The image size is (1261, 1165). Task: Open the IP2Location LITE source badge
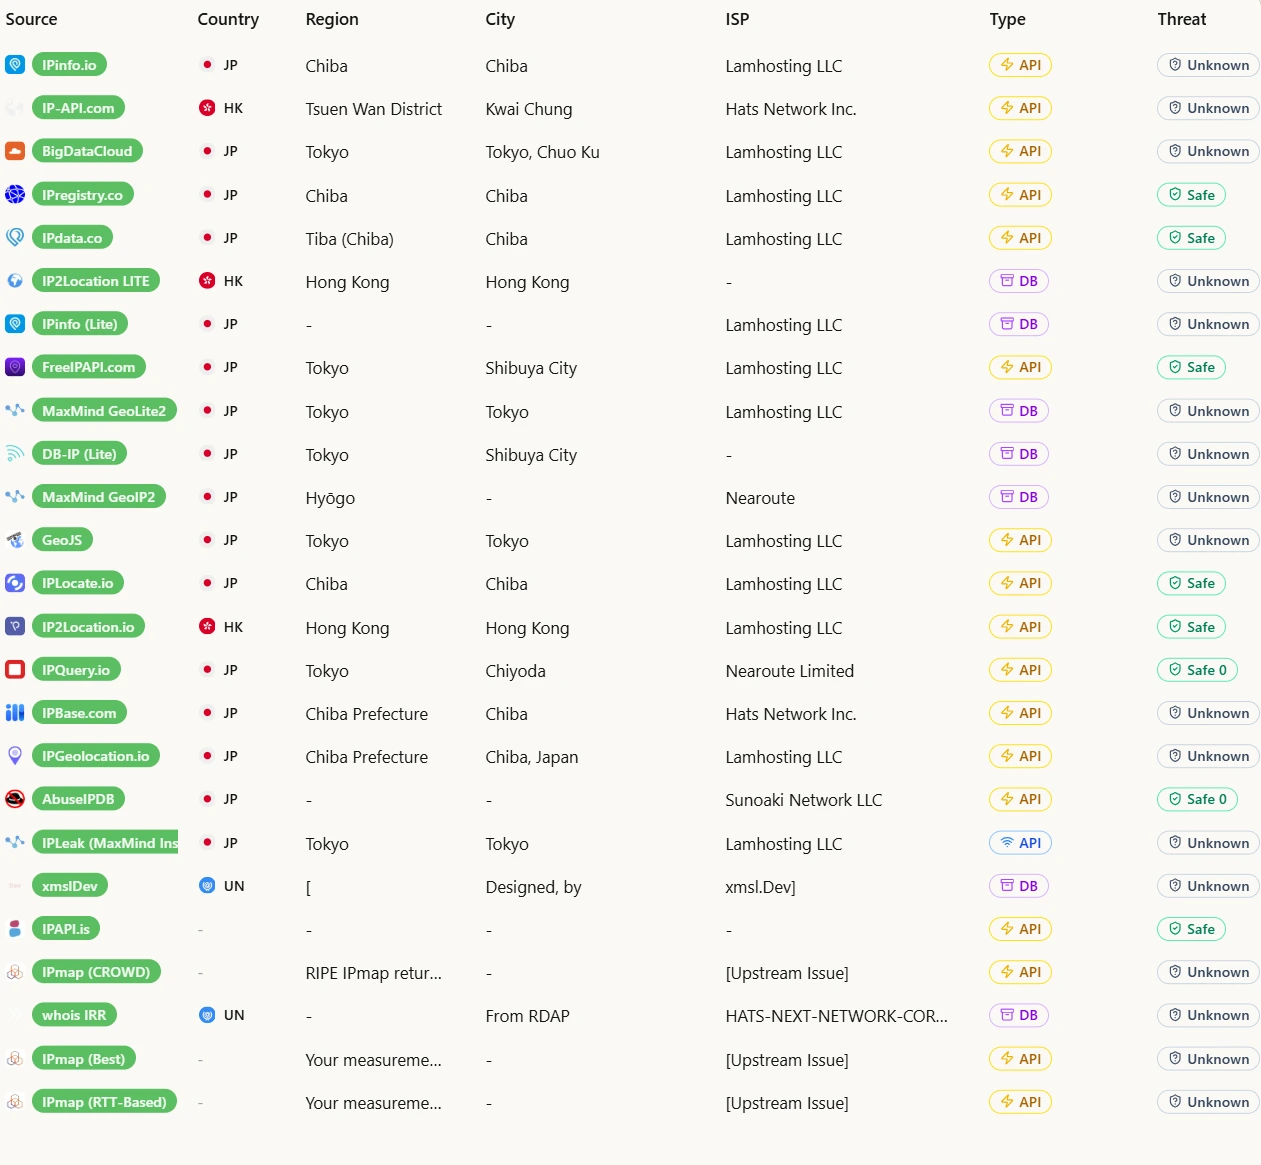[95, 281]
